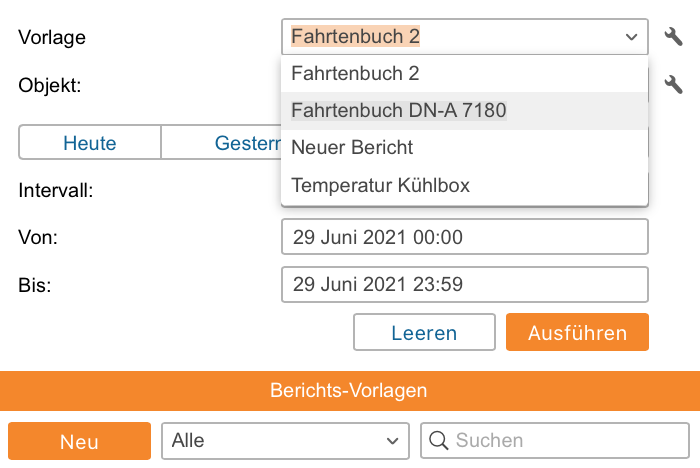Click into the Bis date field
Image resolution: width=700 pixels, height=468 pixels.
[464, 285]
